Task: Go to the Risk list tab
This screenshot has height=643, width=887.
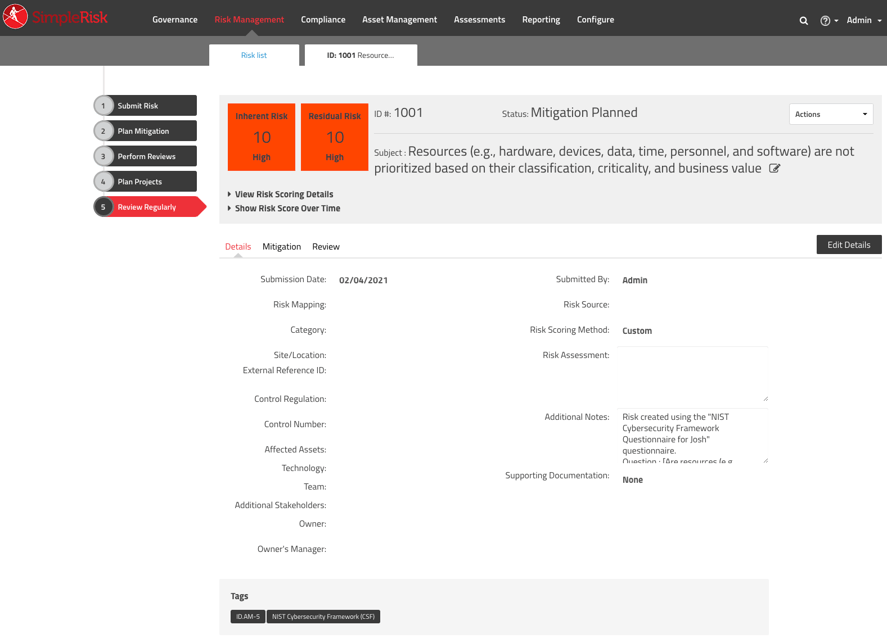Action: [x=254, y=56]
